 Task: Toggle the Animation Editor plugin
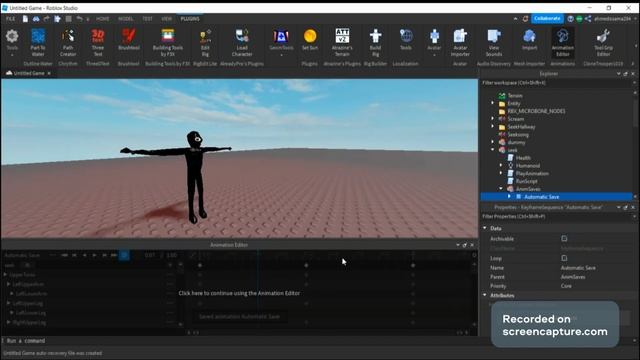pyautogui.click(x=562, y=43)
